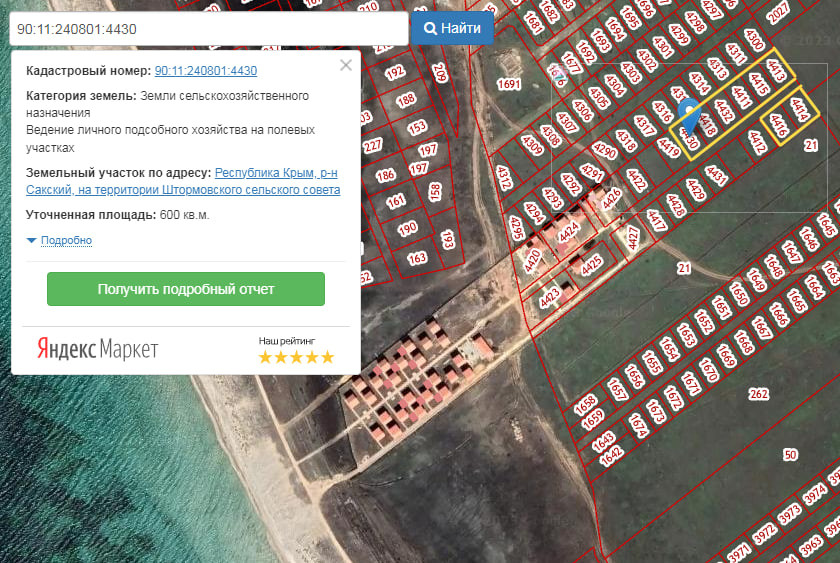Select parcel 4428 on the map

676,205
